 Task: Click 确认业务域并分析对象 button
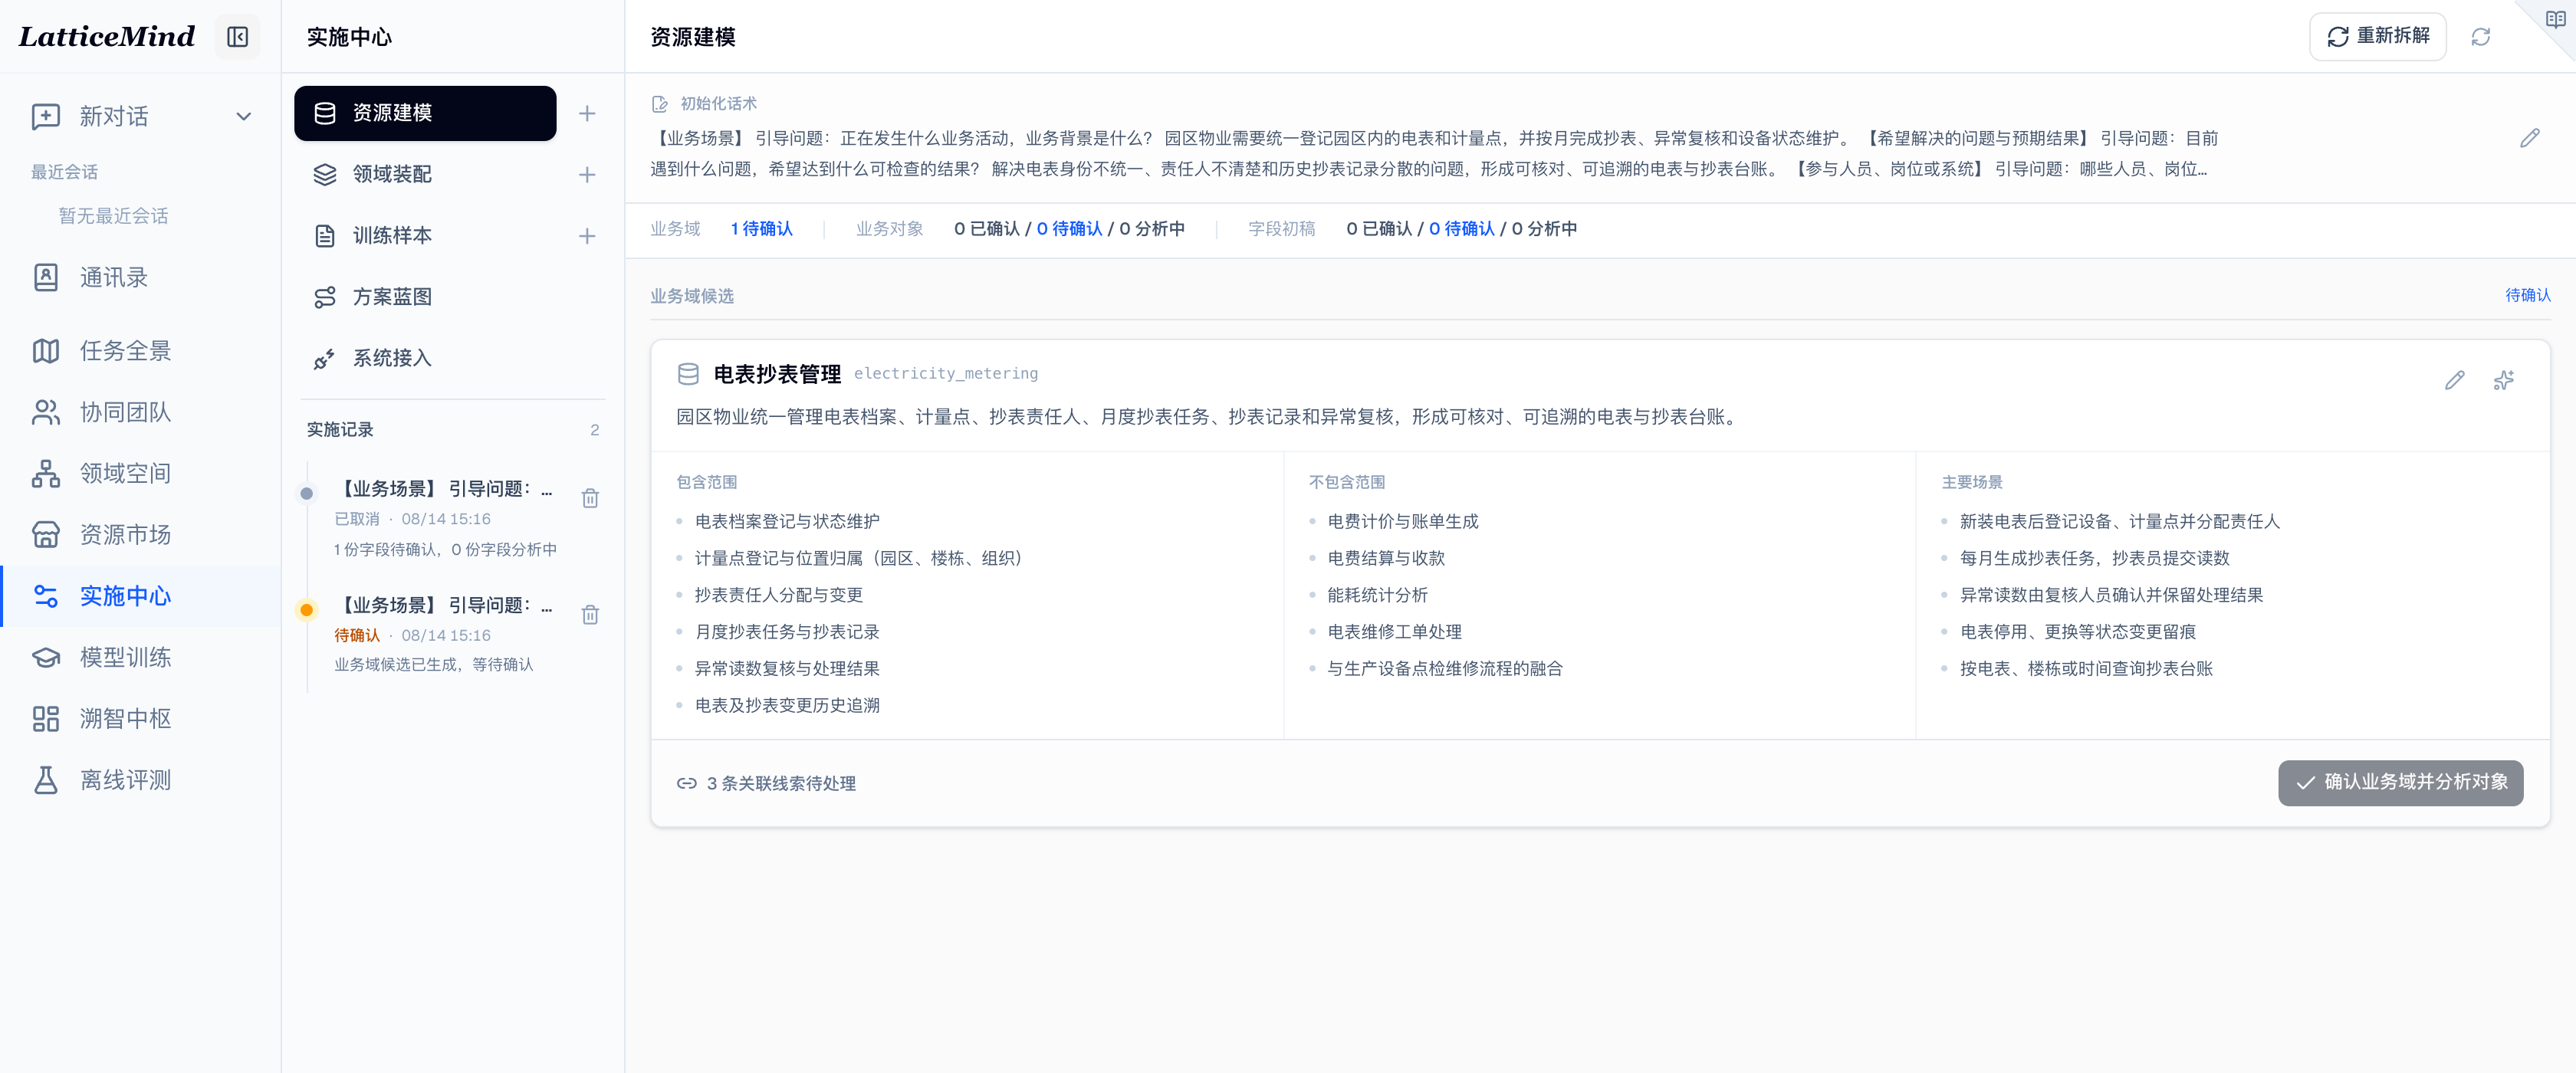pos(2400,782)
